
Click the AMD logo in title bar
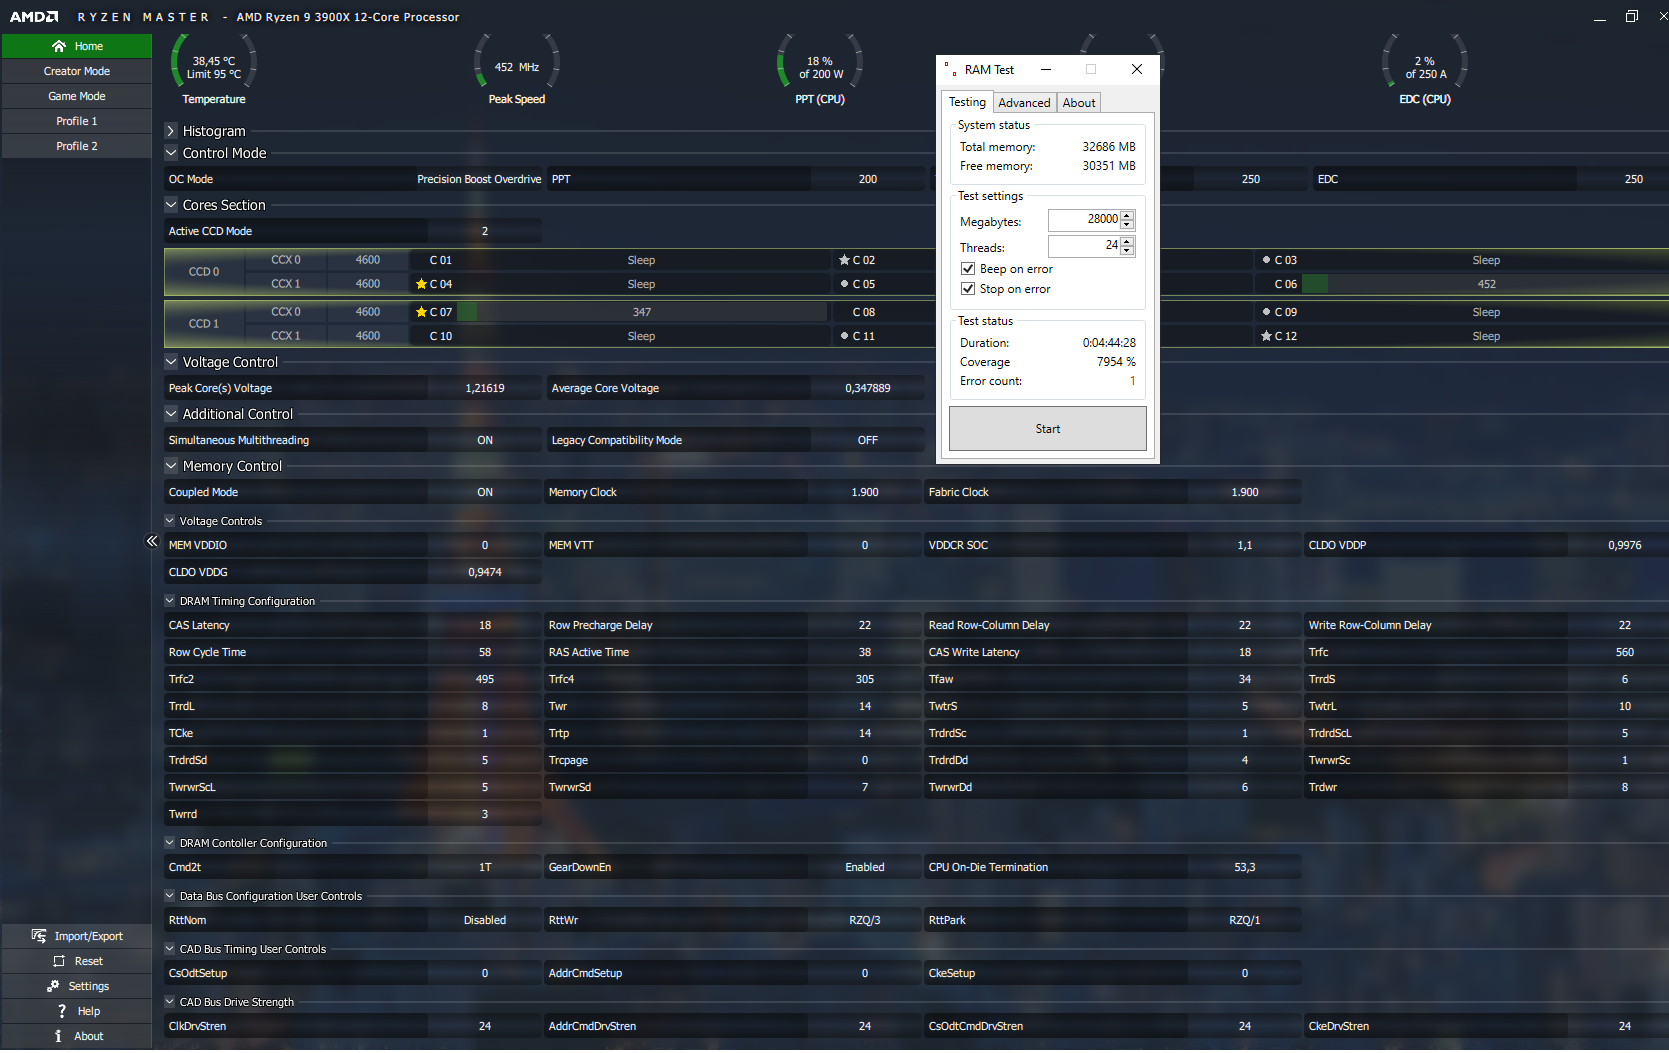[34, 17]
